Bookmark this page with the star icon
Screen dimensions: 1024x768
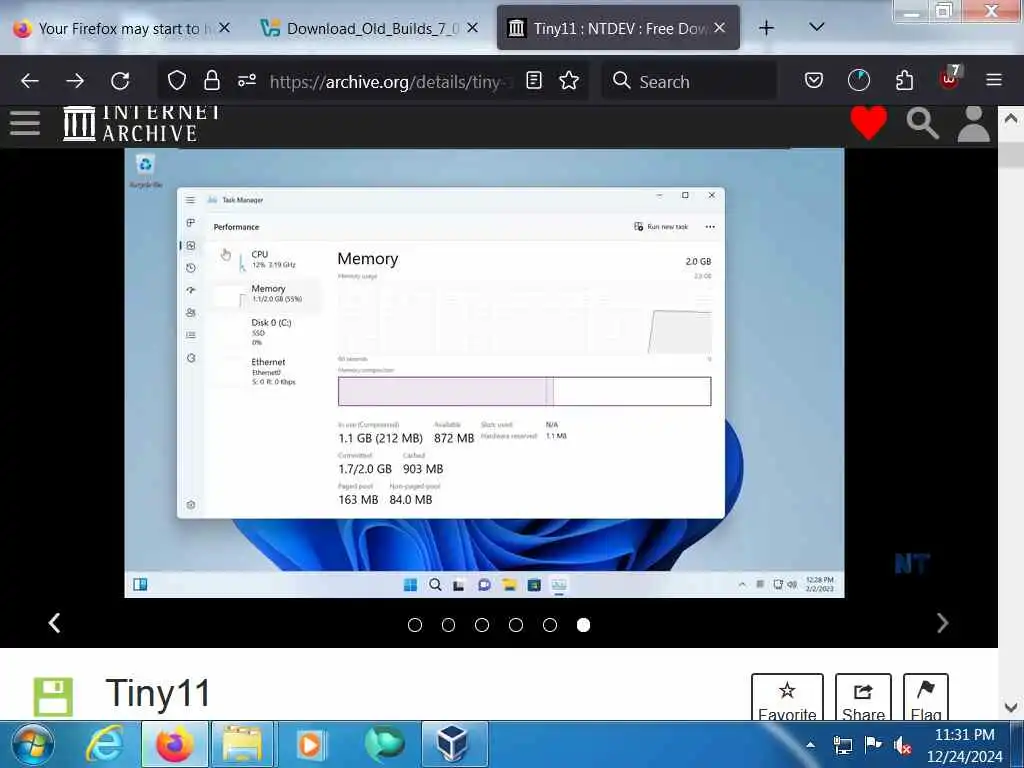point(569,81)
